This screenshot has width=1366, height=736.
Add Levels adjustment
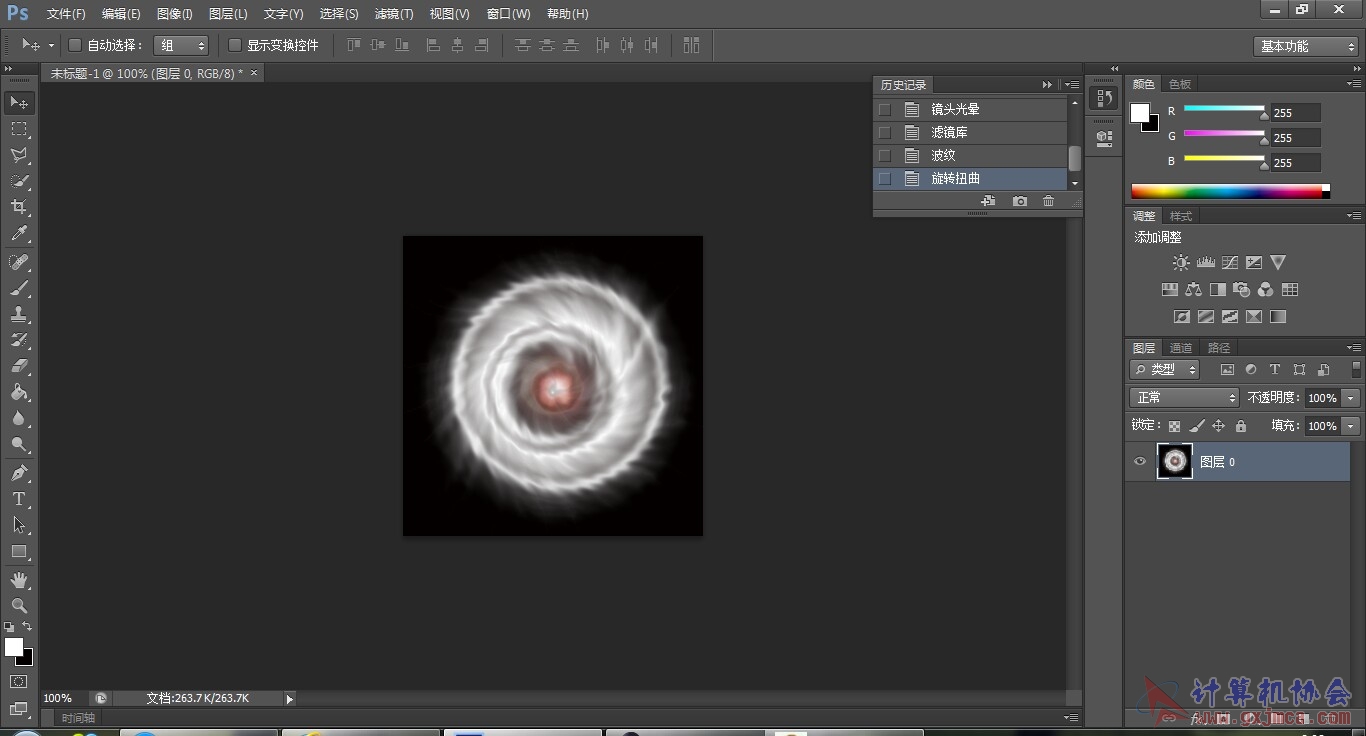coord(1205,262)
